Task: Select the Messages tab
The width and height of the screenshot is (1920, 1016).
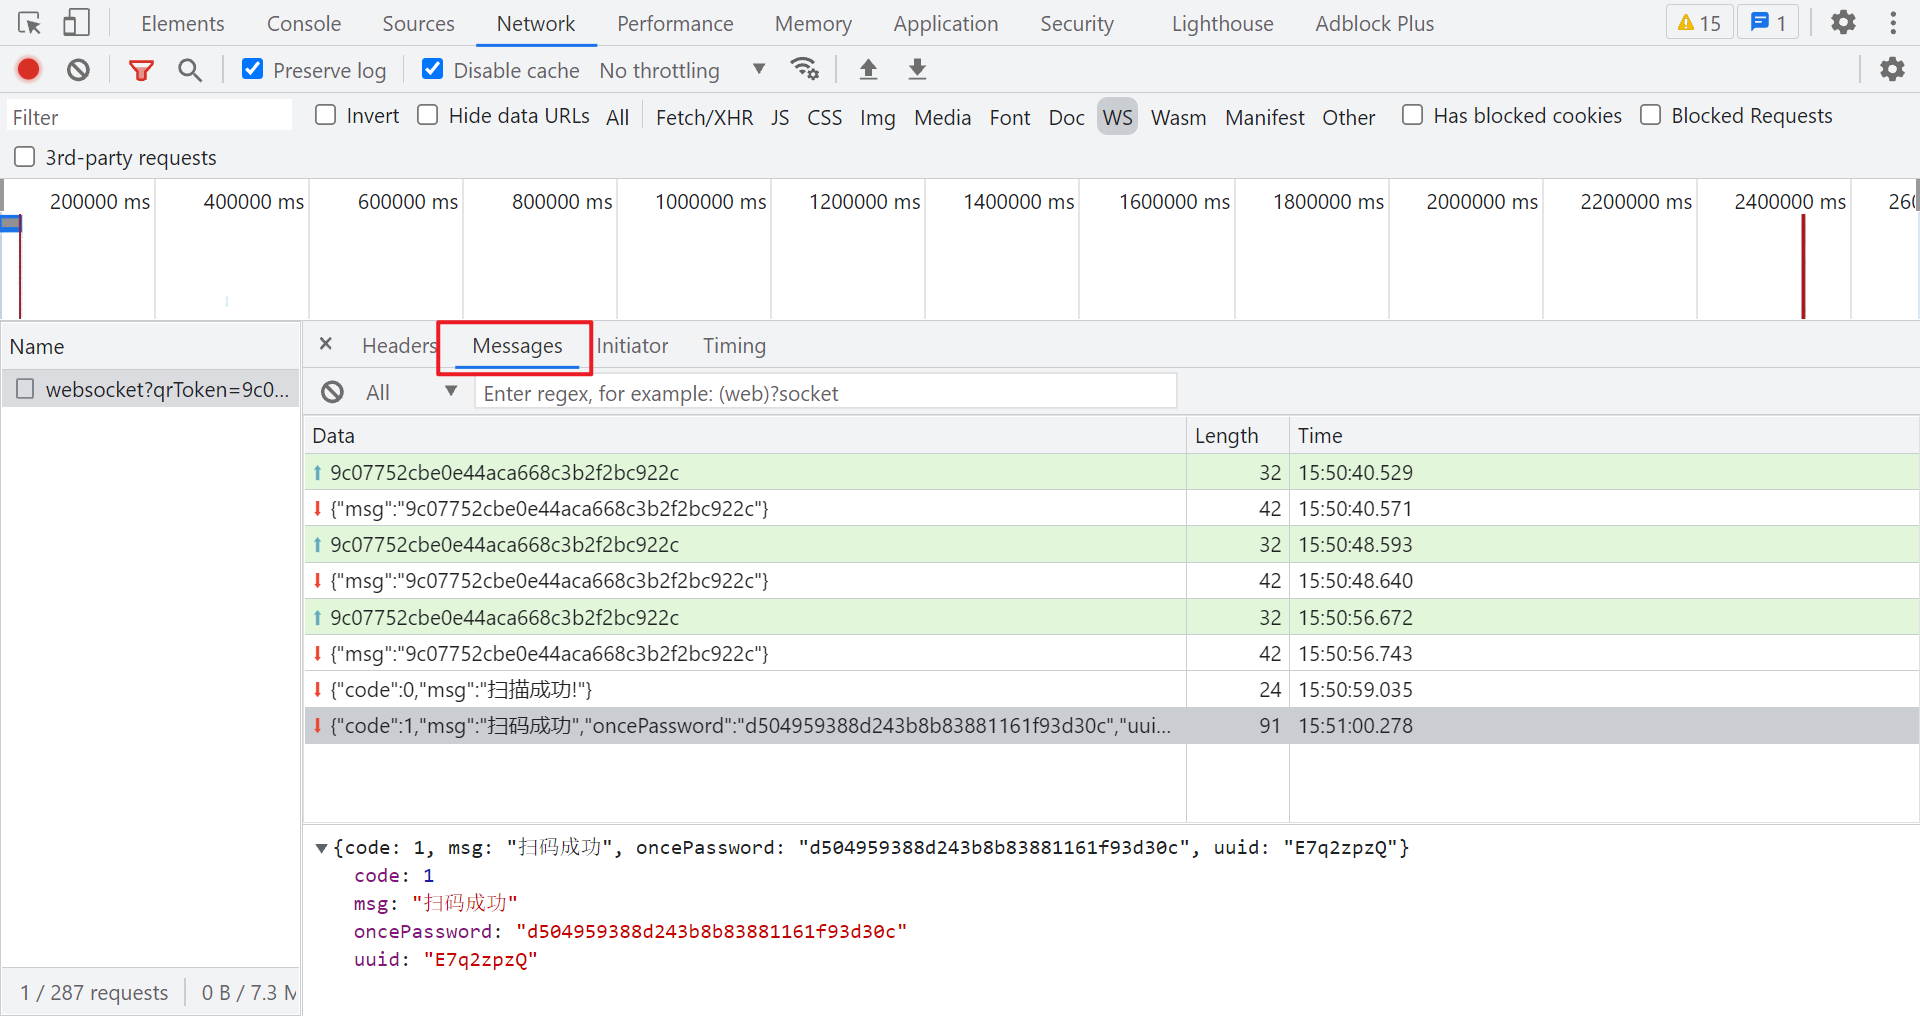Action: pyautogui.click(x=517, y=346)
